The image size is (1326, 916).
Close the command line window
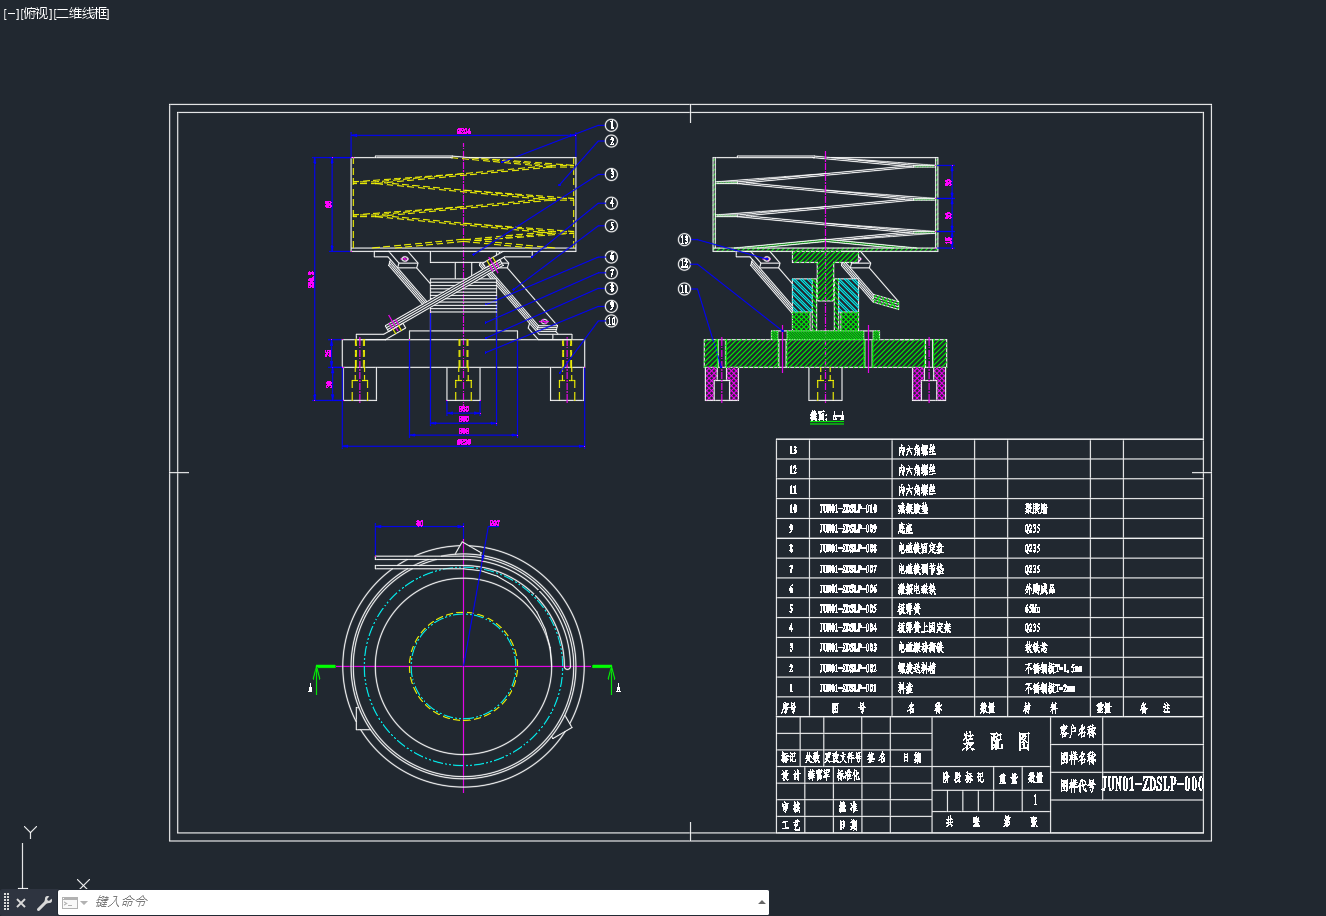[x=21, y=903]
